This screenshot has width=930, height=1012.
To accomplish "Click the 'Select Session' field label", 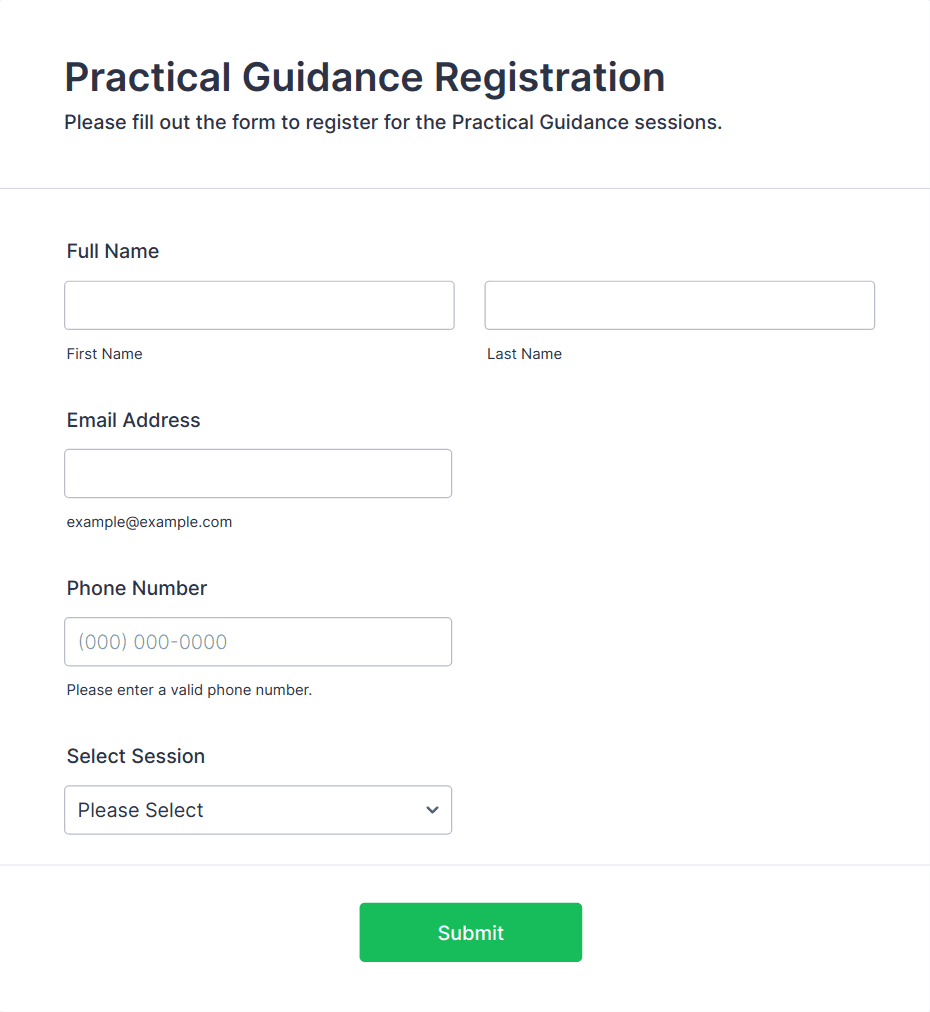I will coord(136,756).
